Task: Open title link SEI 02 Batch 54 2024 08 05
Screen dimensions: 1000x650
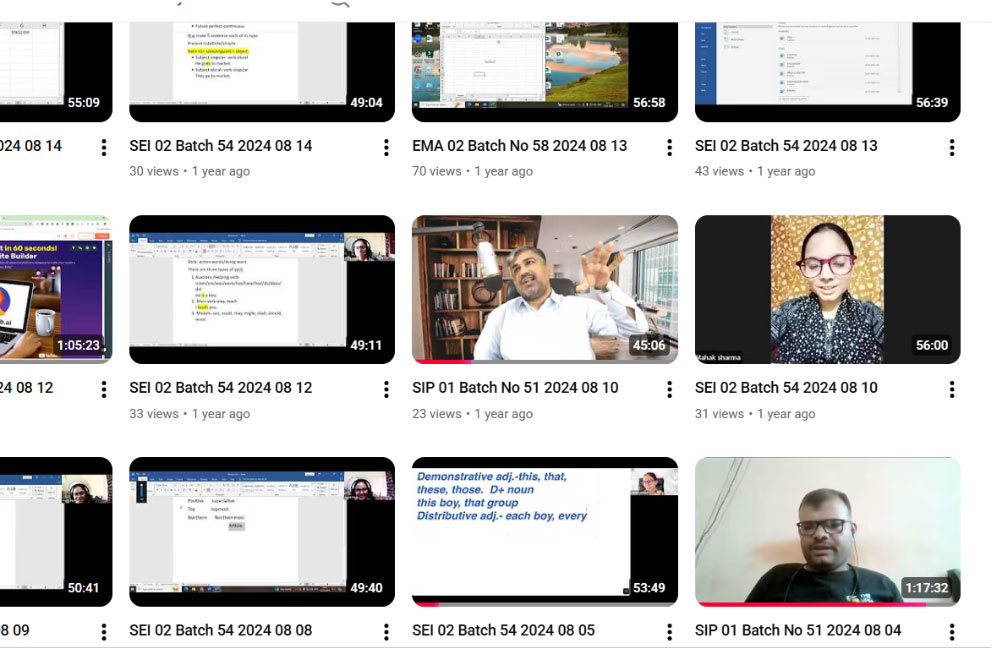Action: (x=503, y=630)
